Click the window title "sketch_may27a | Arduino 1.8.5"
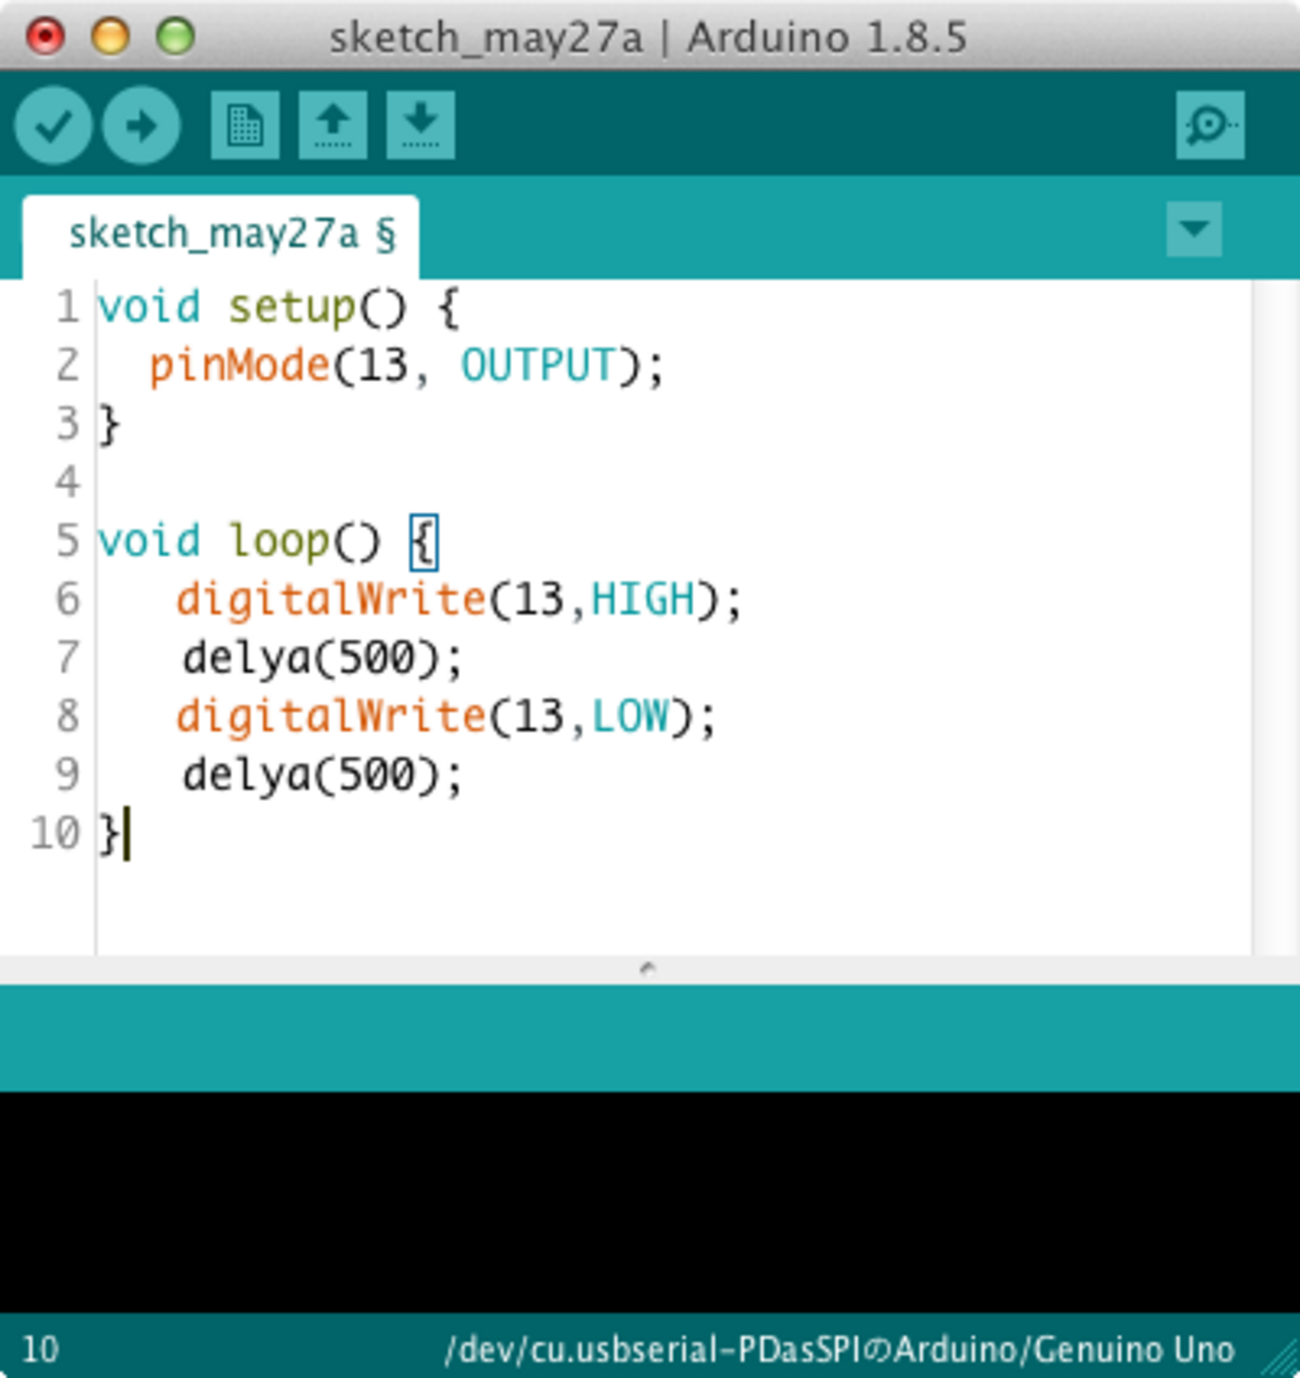The height and width of the screenshot is (1378, 1300). click(x=648, y=38)
